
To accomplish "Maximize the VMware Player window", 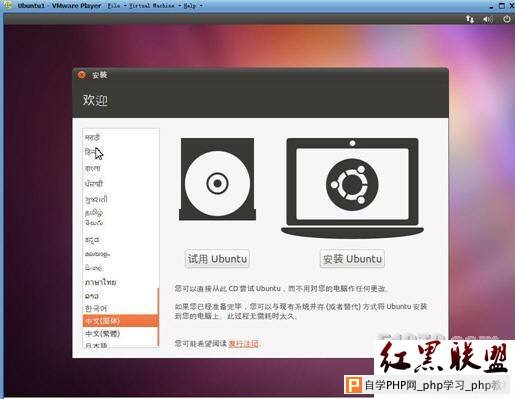I will (x=502, y=6).
